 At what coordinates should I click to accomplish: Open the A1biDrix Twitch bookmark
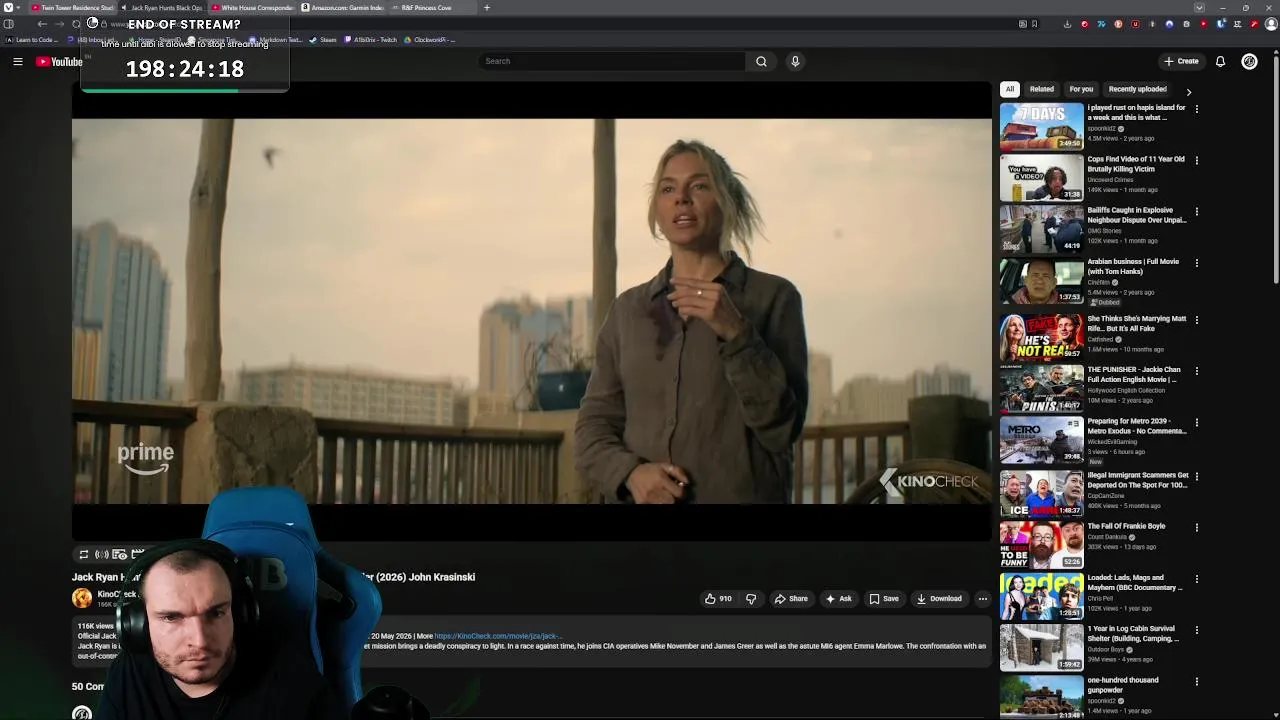tap(371, 40)
